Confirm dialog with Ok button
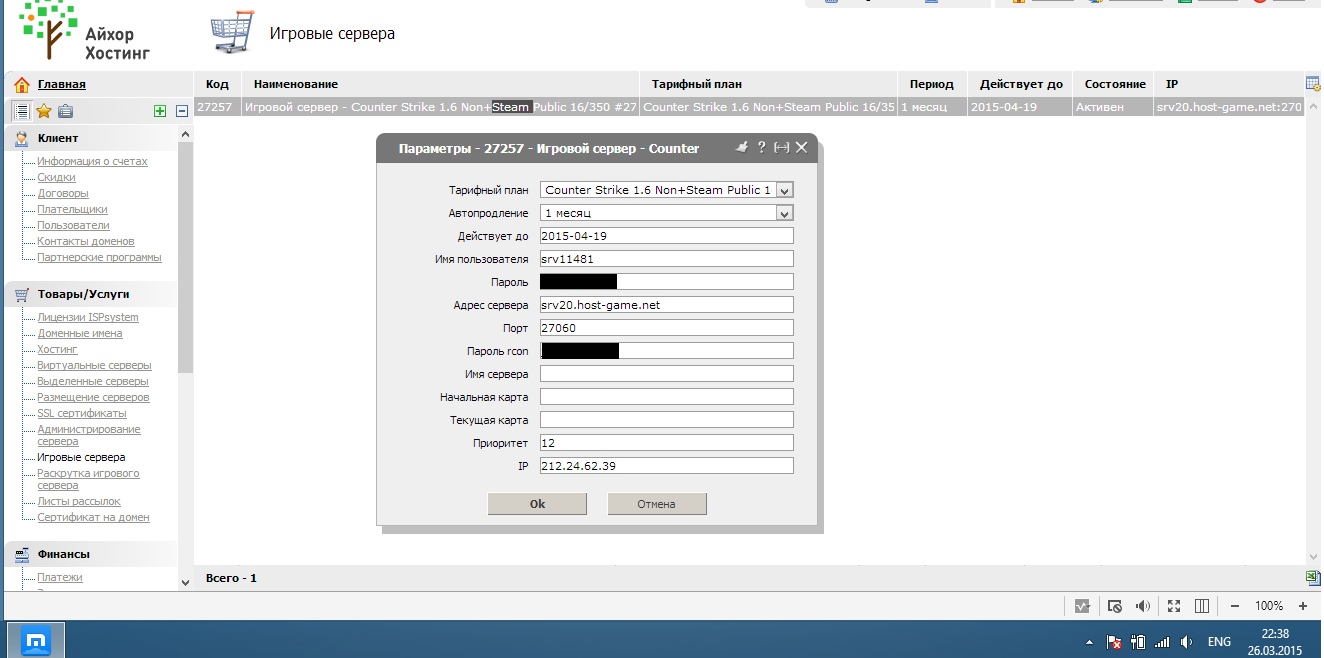The image size is (1324, 658). point(537,504)
